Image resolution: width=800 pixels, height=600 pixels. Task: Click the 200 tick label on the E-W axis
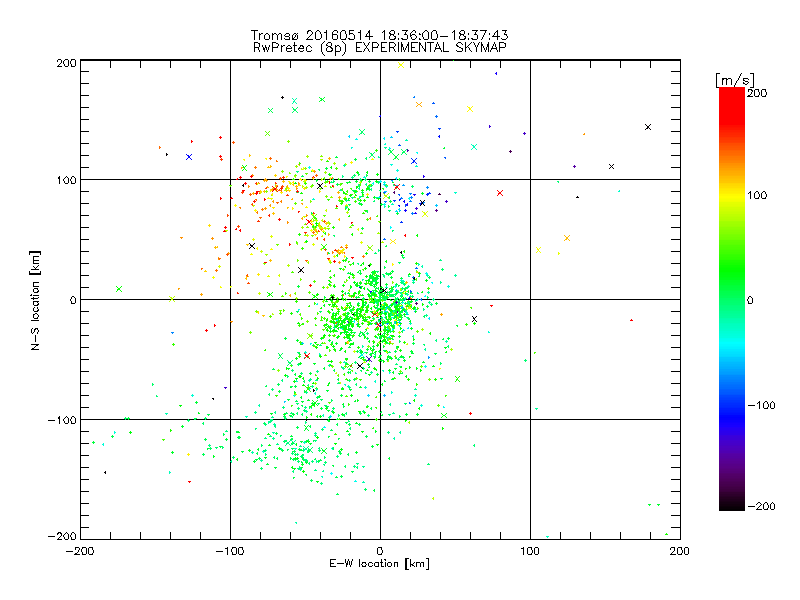[x=680, y=551]
